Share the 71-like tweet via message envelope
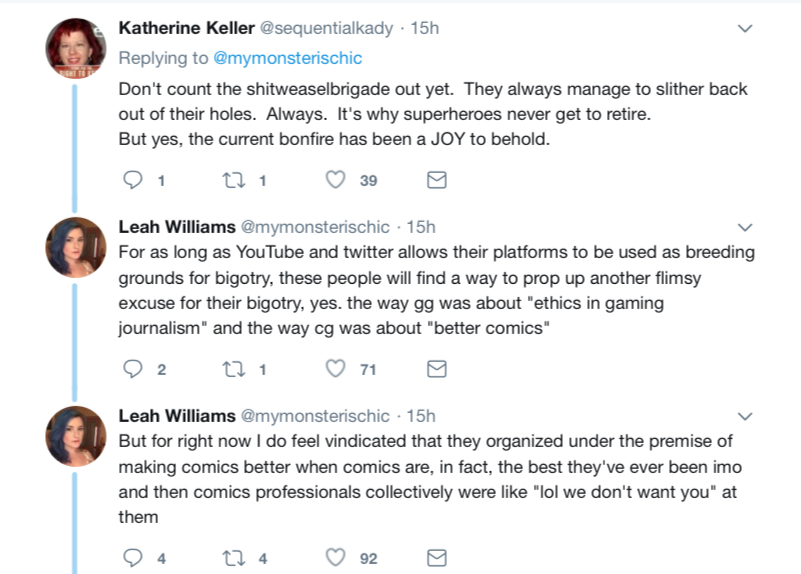Viewport: 801px width, 574px height. pos(437,369)
